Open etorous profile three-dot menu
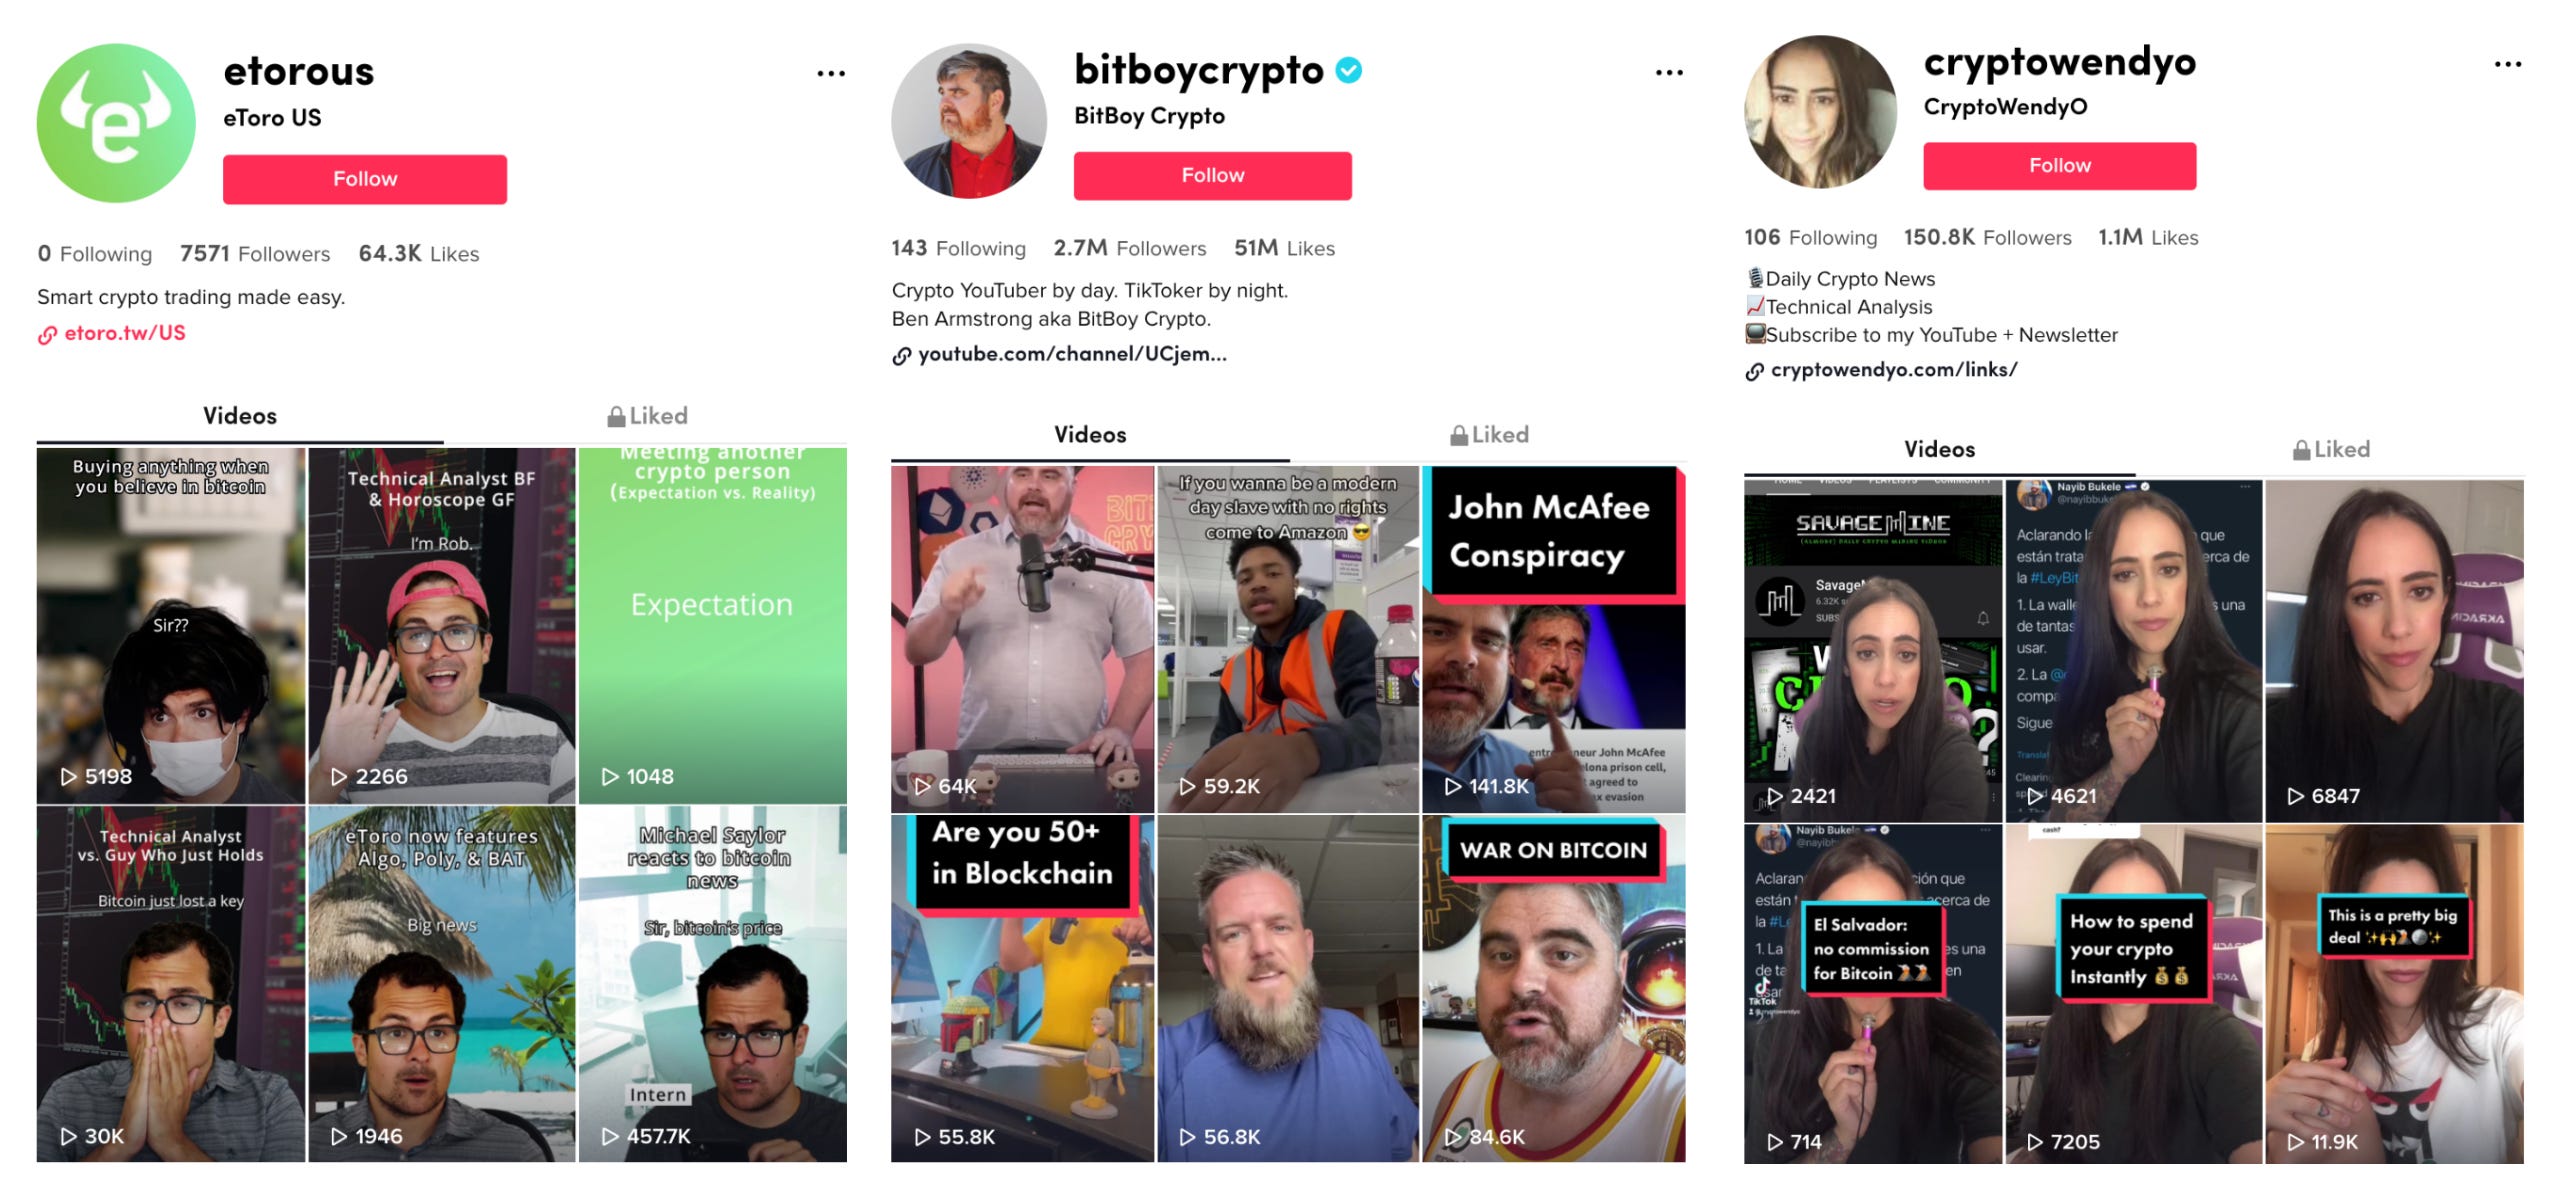 [x=830, y=73]
